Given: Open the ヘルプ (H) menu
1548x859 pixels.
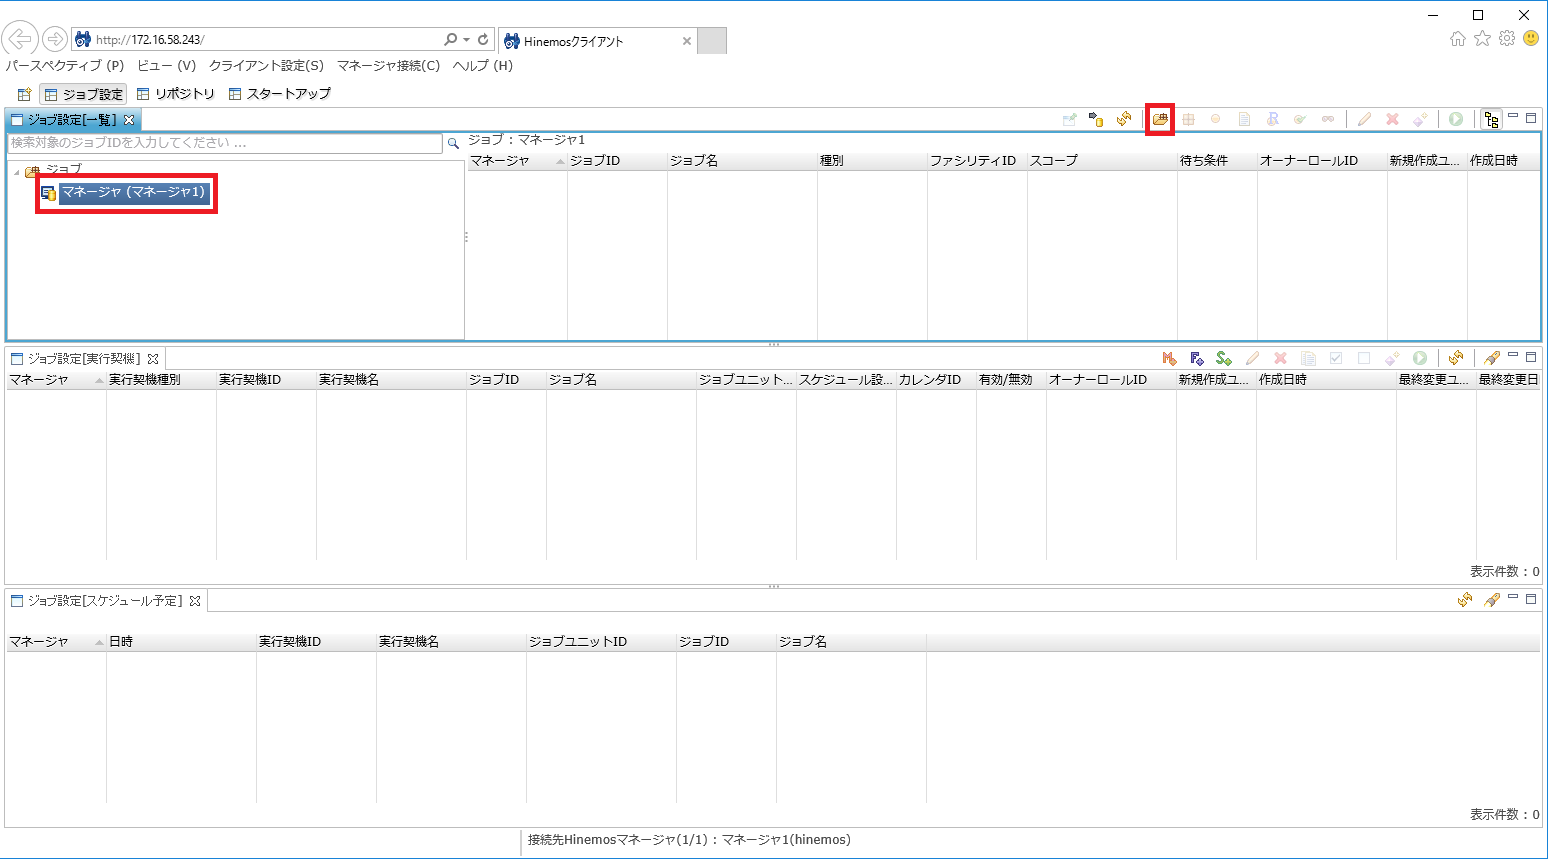Looking at the screenshot, I should tap(483, 65).
